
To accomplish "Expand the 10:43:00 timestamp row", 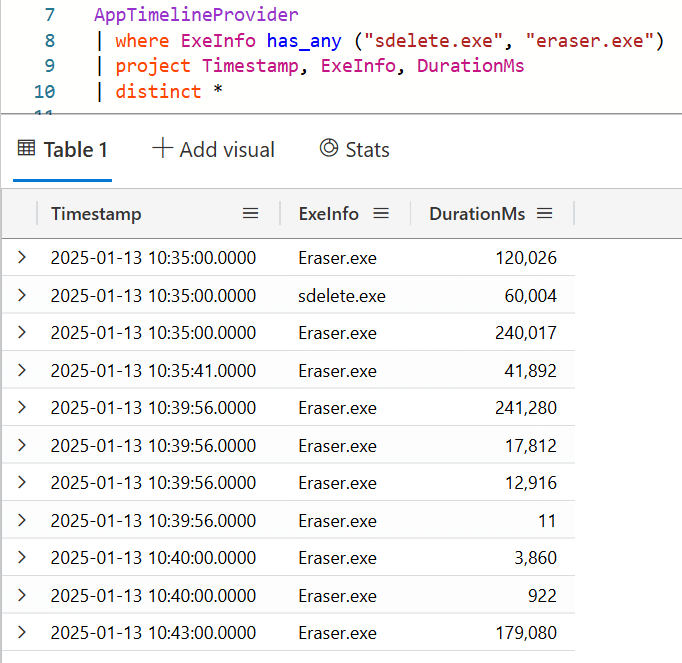I will [22, 633].
